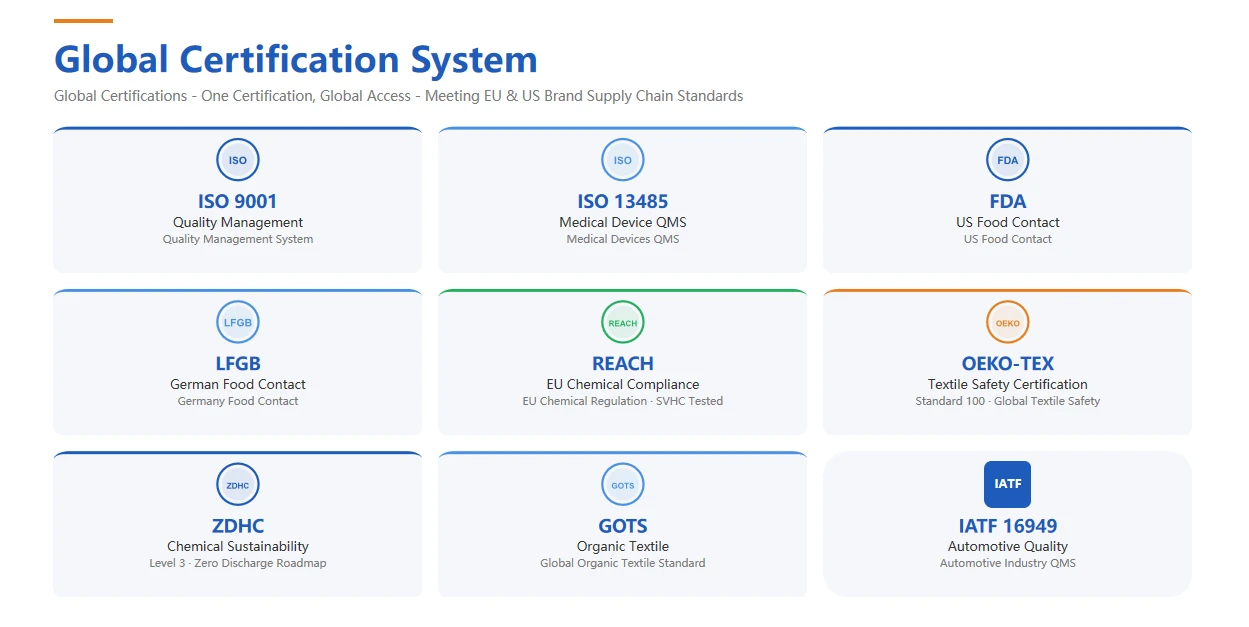Viewport: 1249px width, 627px height.
Task: Click the blue square IATF icon
Action: click(1007, 484)
